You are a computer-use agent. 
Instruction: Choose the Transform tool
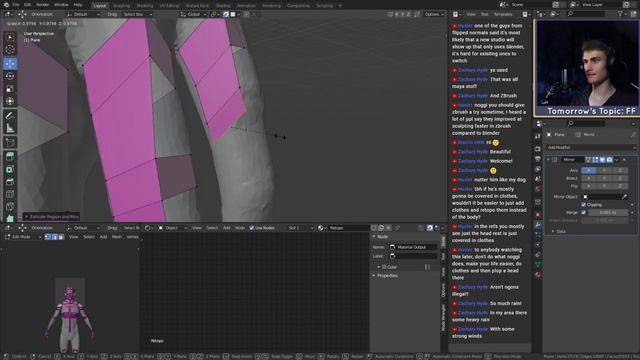10,101
